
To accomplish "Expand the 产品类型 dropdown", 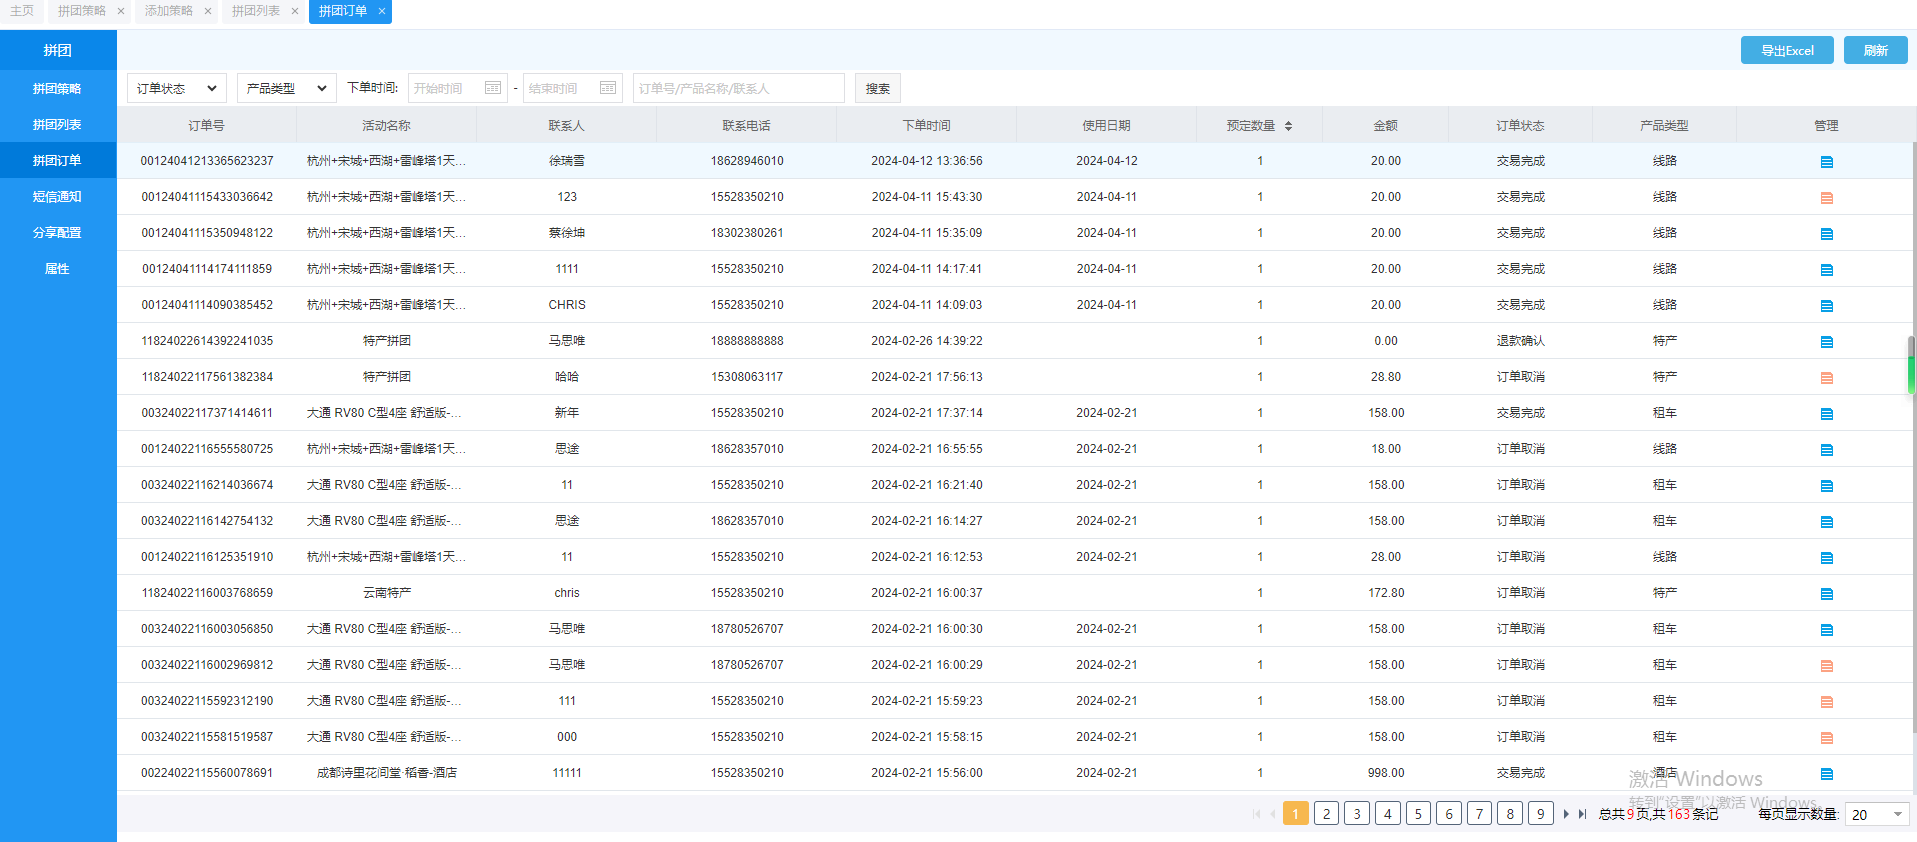I will [286, 88].
